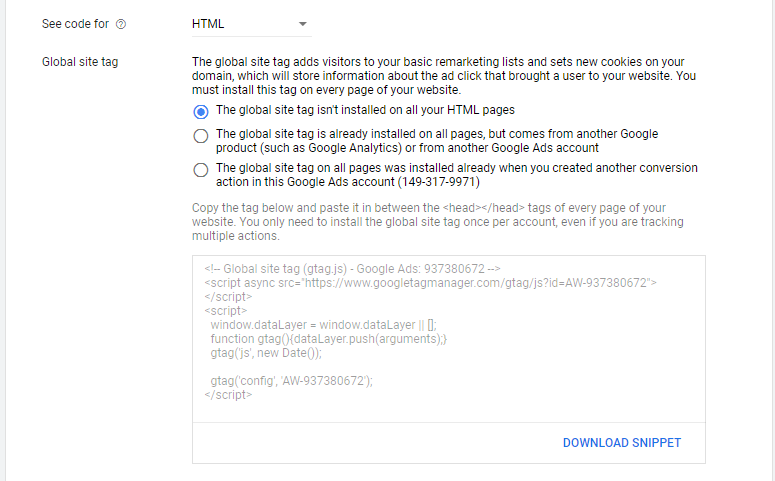This screenshot has height=481, width=775.
Task: Select tag isn't installed on HTML pages option
Action: coord(201,112)
